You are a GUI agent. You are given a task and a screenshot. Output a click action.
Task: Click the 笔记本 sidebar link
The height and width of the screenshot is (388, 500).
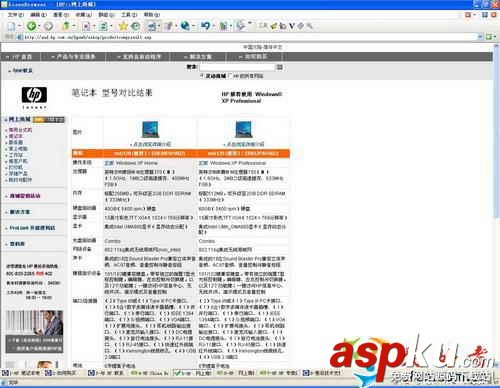point(16,136)
